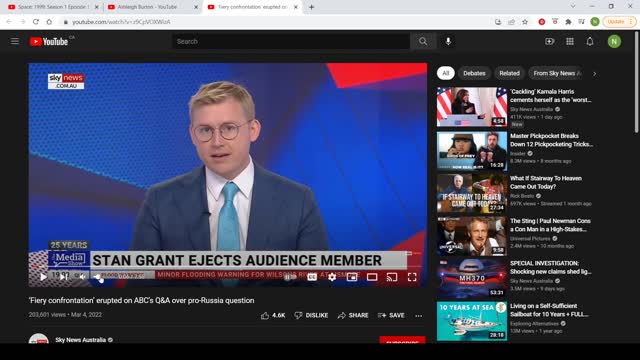The height and width of the screenshot is (360, 640).
Task: Click the YouTube search field
Action: tap(291, 41)
